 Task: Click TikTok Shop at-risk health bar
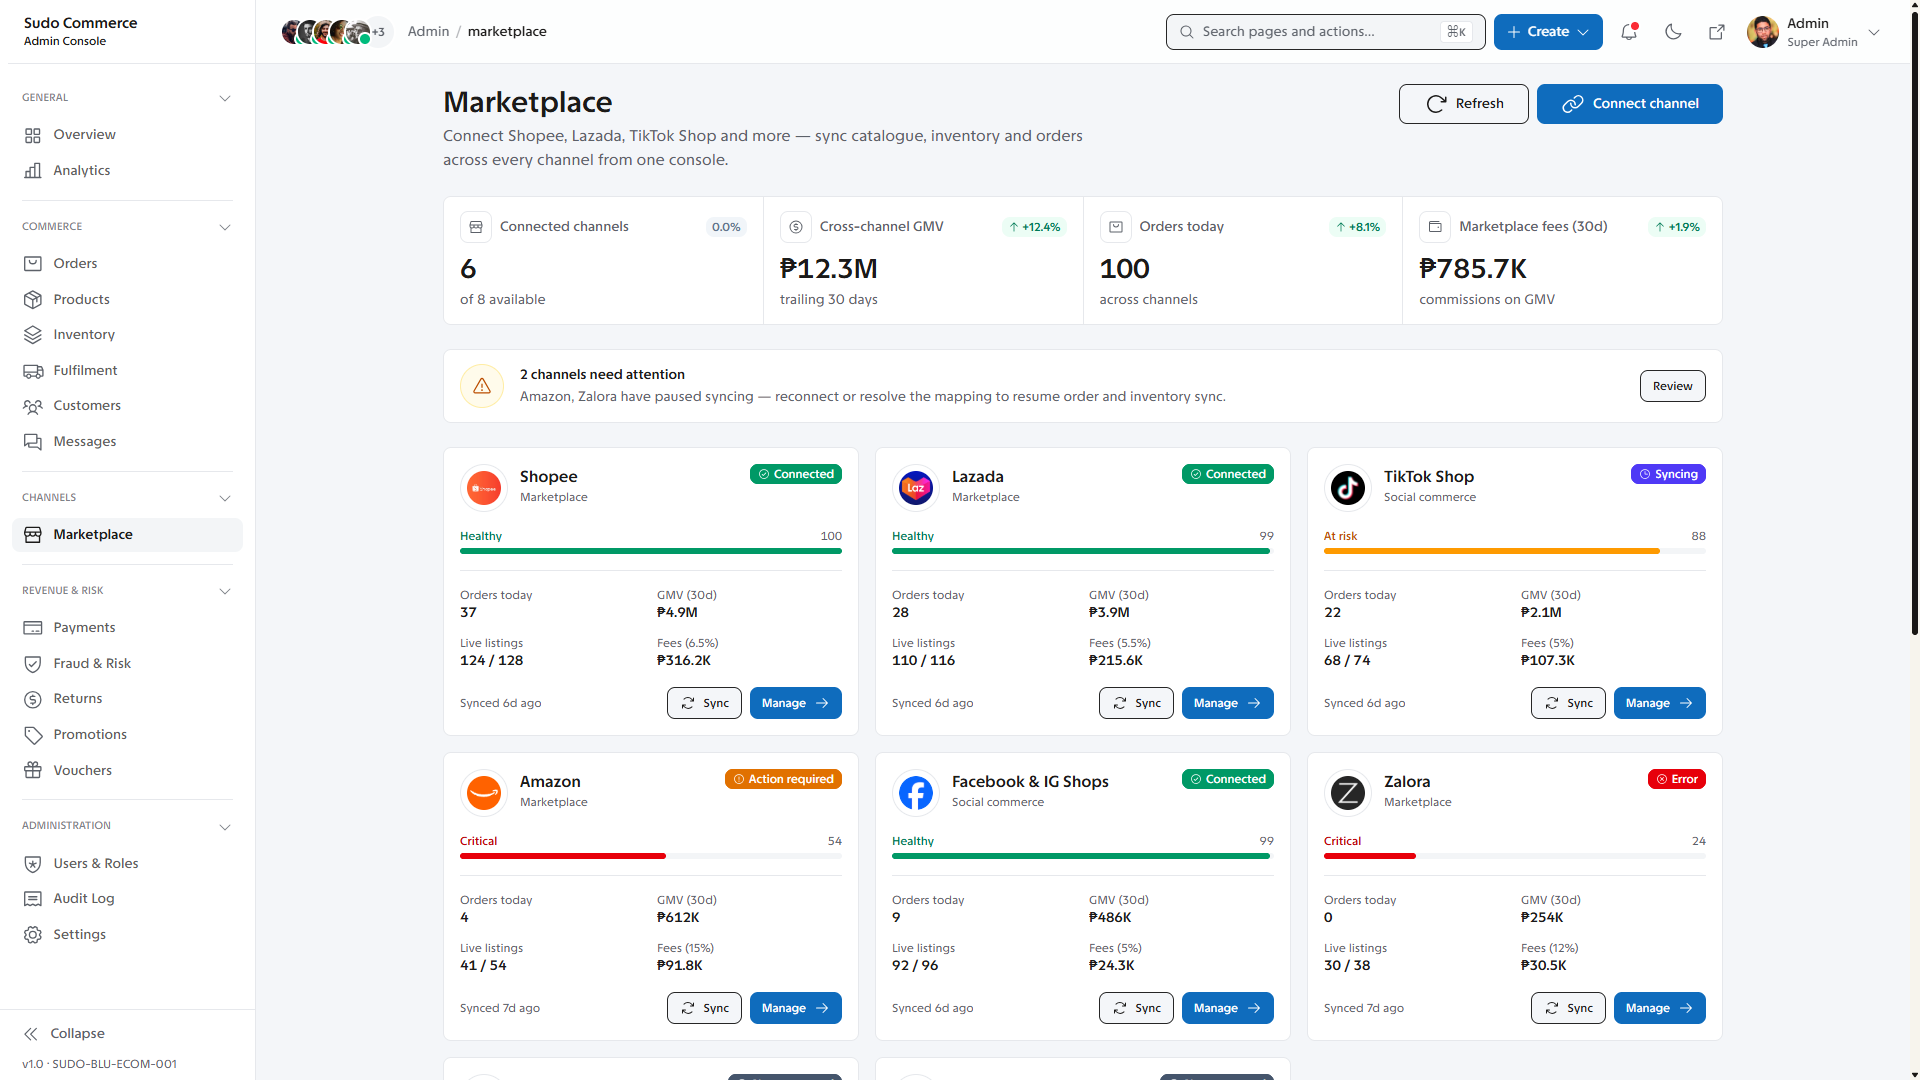click(1515, 551)
